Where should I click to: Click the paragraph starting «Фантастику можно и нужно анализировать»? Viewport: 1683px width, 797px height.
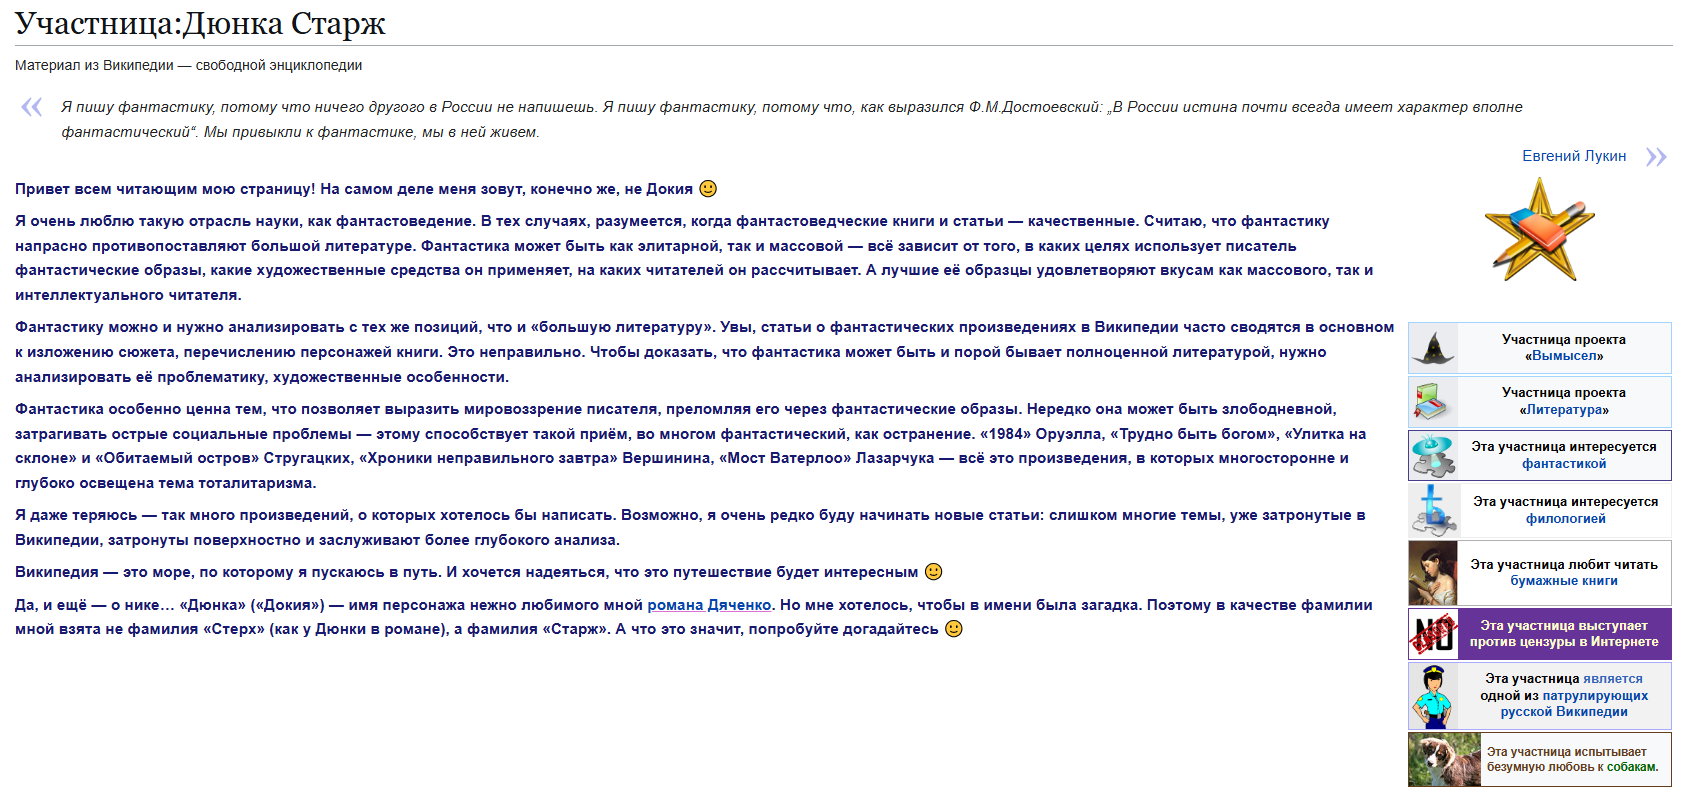pyautogui.click(x=704, y=352)
